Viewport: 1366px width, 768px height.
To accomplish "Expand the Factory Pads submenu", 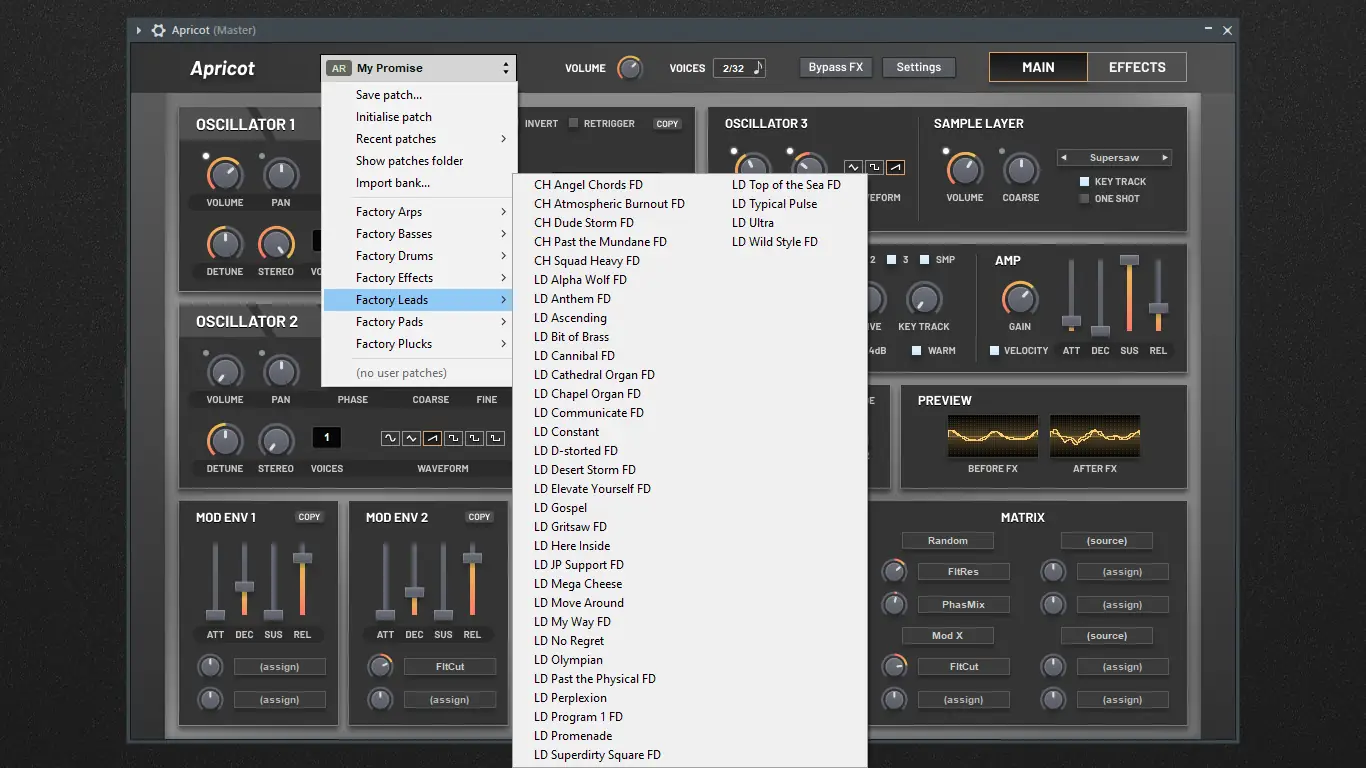I will point(419,322).
